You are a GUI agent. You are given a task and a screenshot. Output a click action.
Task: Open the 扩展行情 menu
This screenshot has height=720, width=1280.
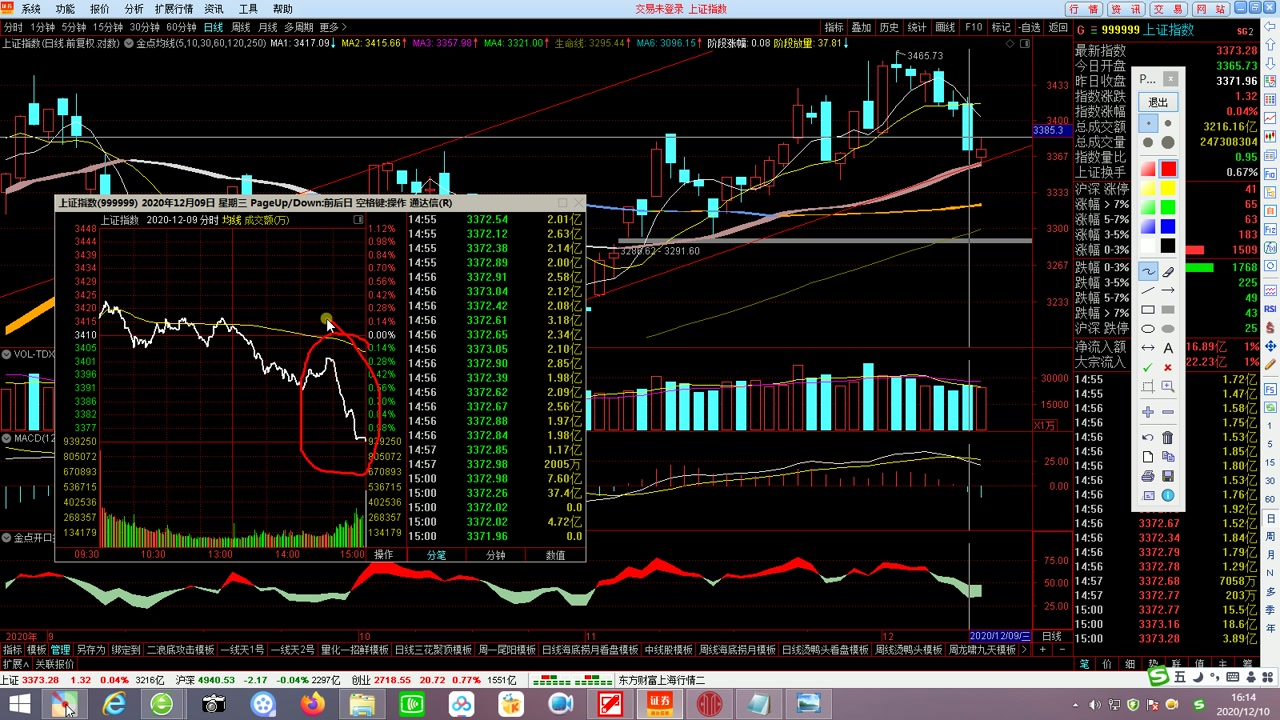[x=174, y=9]
